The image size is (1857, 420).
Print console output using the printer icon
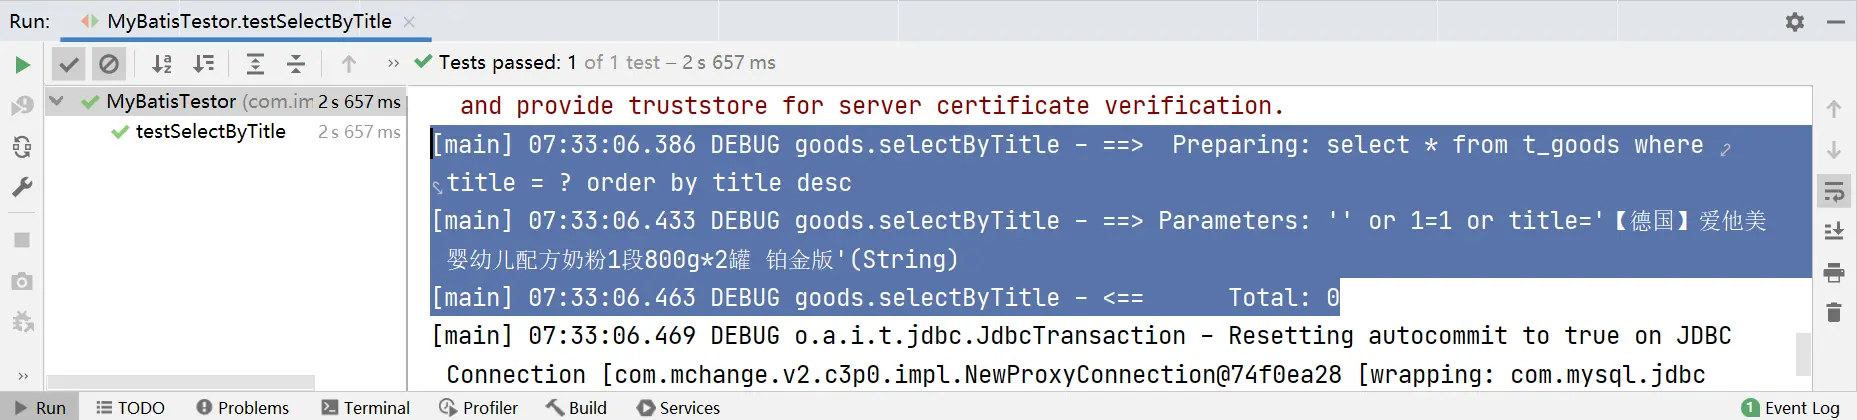(1834, 272)
